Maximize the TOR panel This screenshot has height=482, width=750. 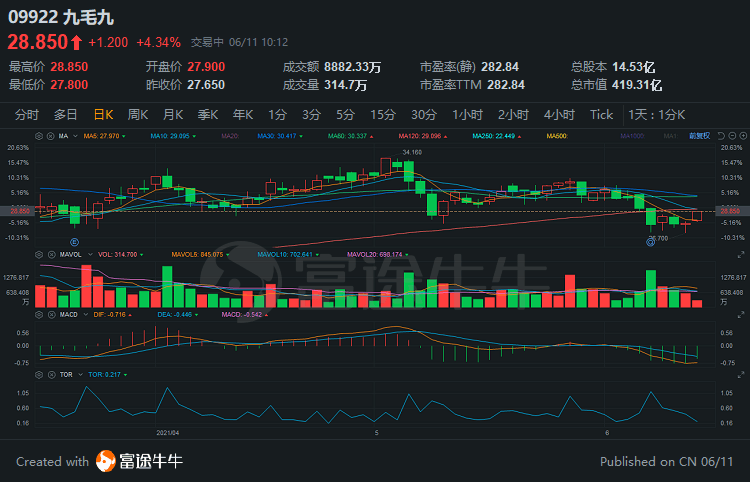click(x=741, y=374)
